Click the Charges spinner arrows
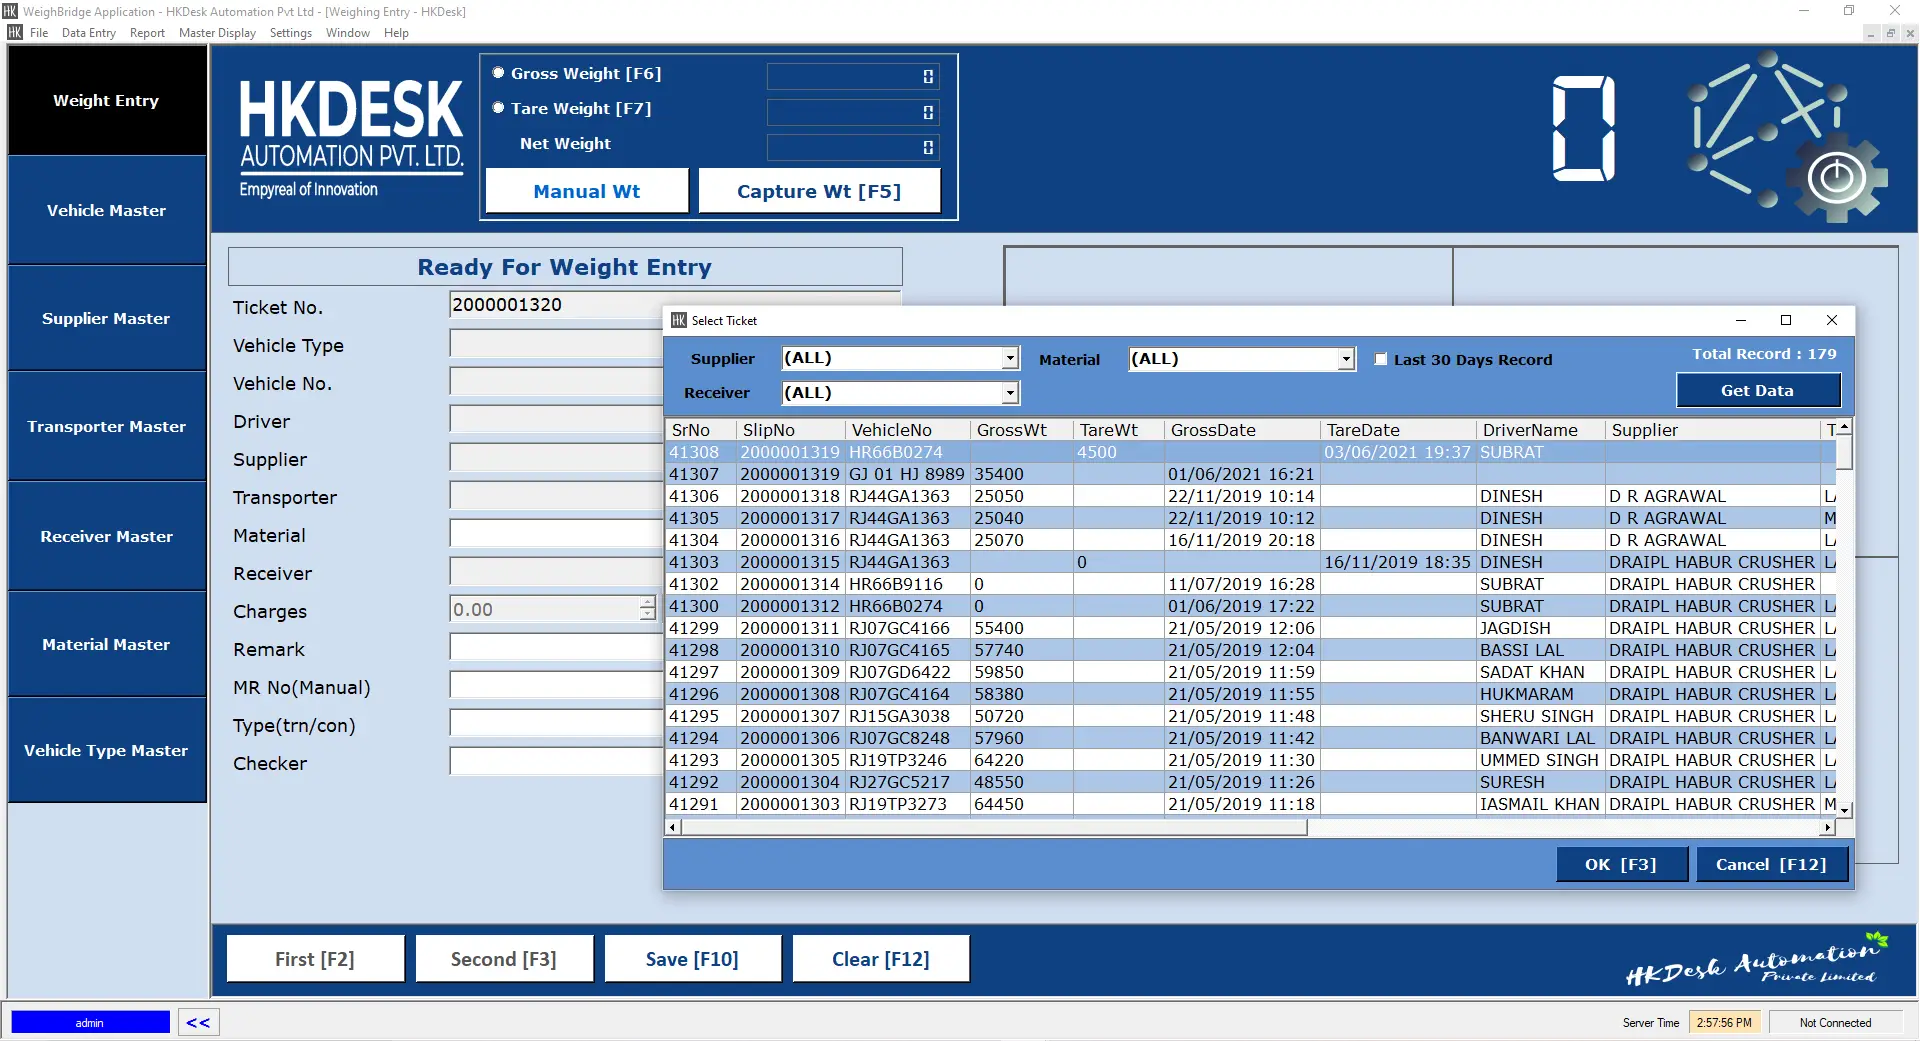 647,609
